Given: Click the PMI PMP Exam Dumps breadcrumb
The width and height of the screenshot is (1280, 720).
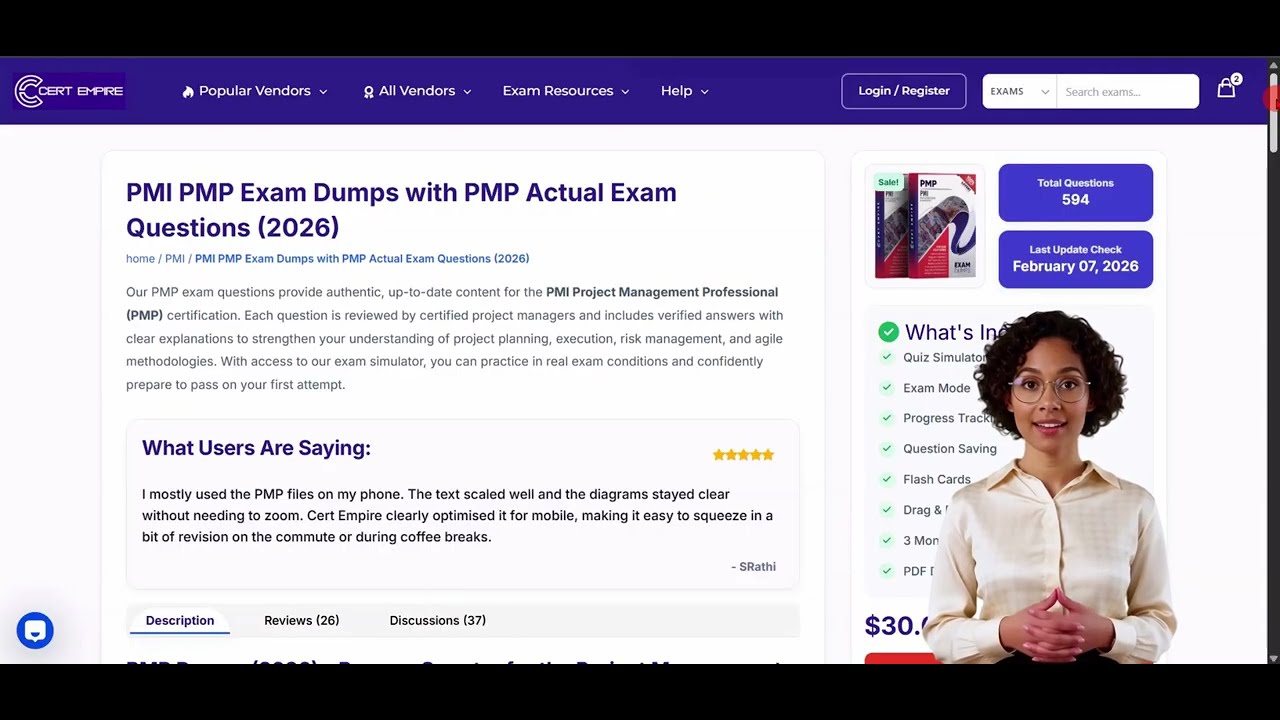Looking at the screenshot, I should pyautogui.click(x=362, y=258).
